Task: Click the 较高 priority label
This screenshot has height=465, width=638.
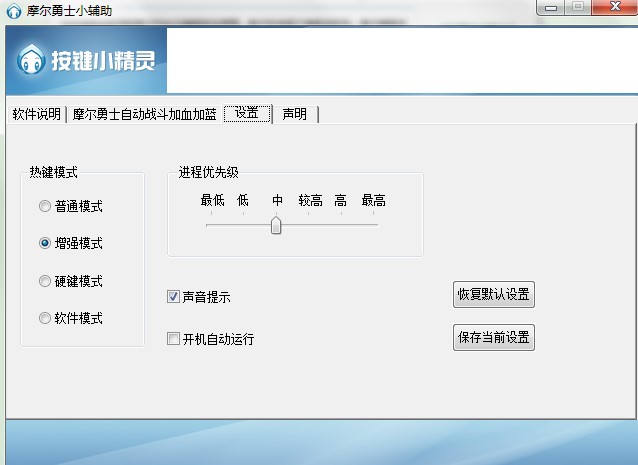Action: [x=310, y=200]
